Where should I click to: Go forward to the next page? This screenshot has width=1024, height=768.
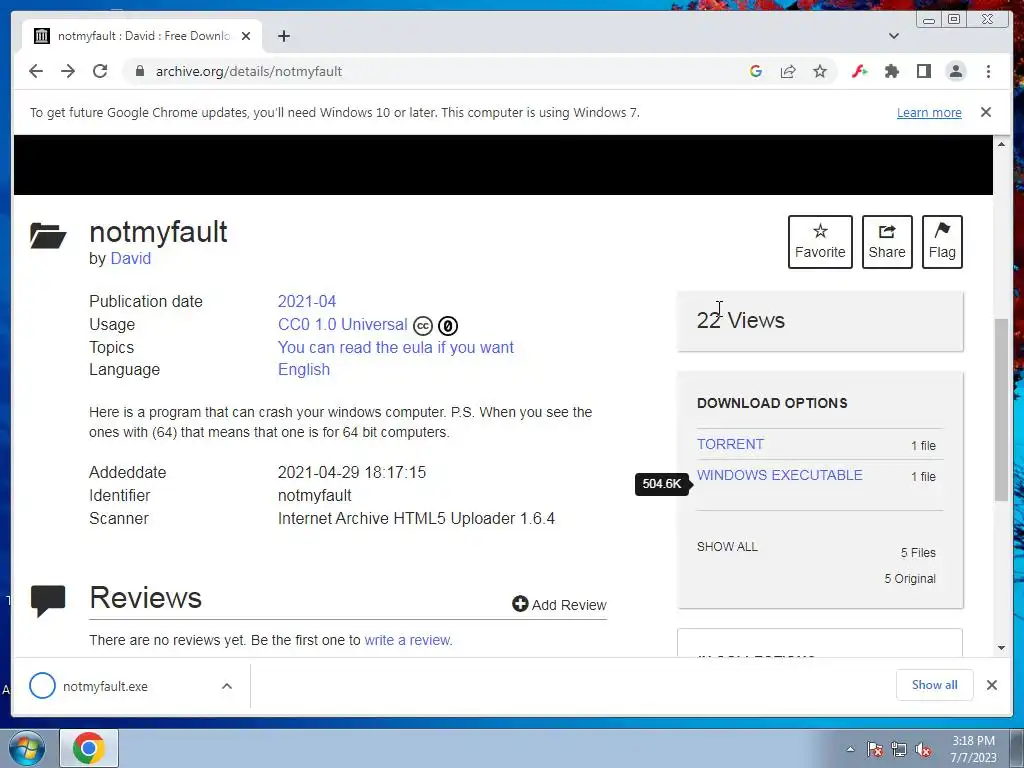(x=68, y=71)
